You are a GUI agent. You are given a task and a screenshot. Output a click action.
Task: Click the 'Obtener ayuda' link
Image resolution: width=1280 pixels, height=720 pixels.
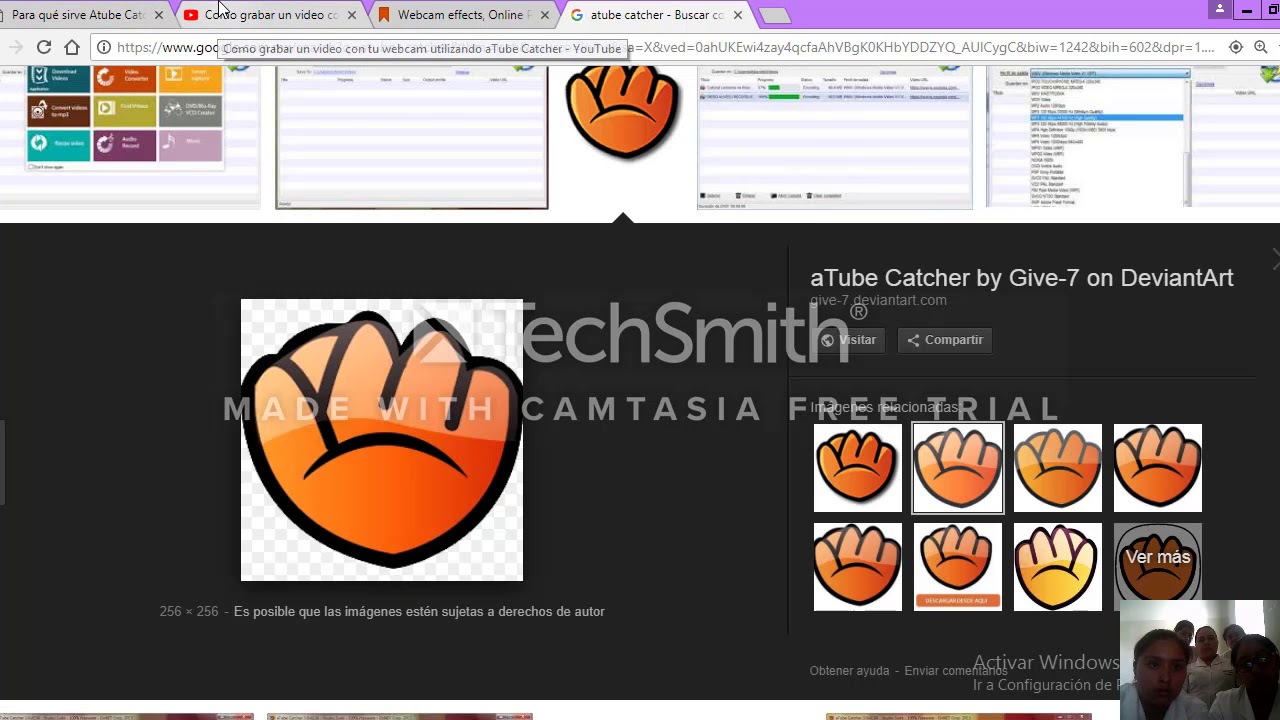tap(849, 671)
